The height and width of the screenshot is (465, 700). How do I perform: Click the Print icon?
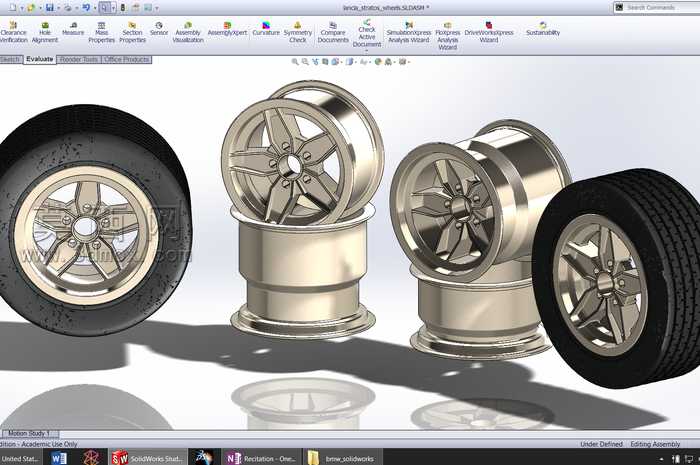(x=68, y=8)
